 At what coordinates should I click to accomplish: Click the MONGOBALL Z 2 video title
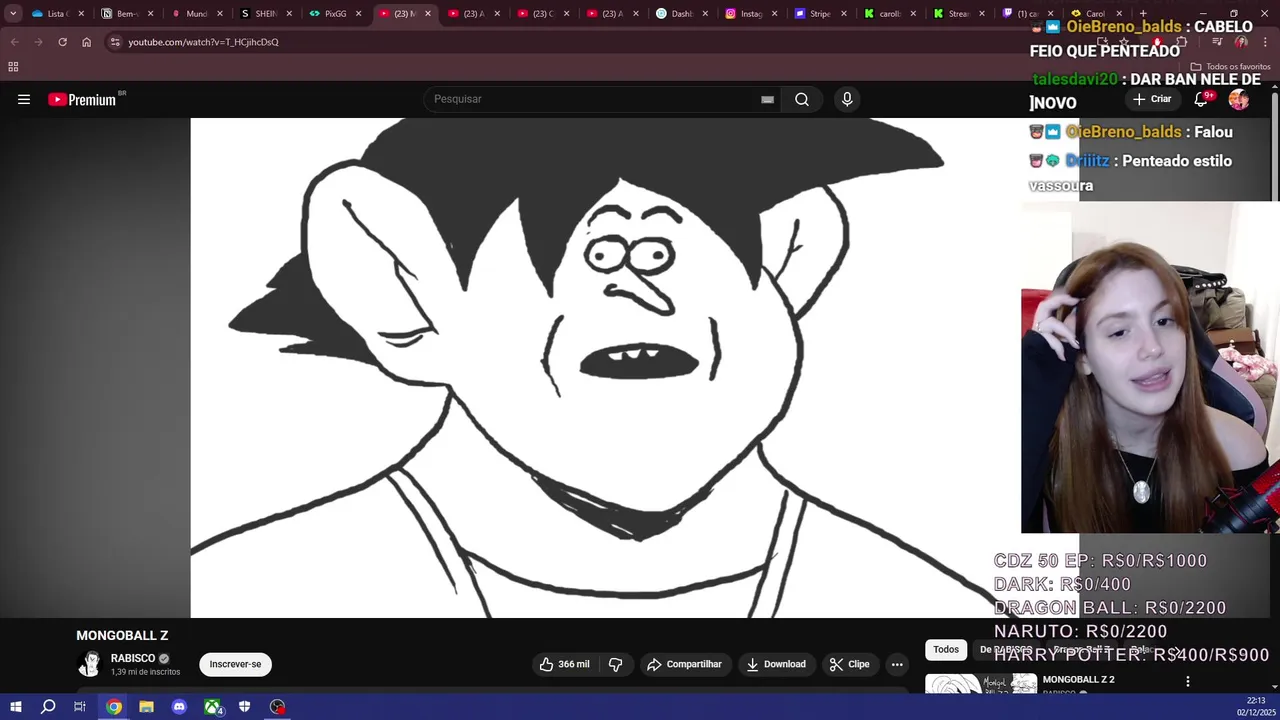pyautogui.click(x=1078, y=680)
